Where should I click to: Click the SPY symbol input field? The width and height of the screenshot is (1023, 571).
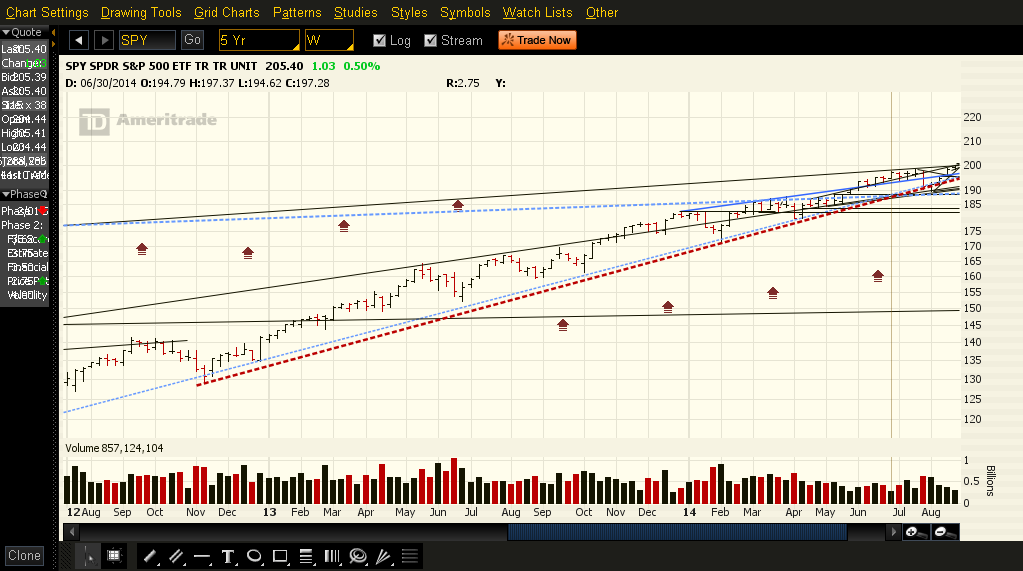(x=147, y=40)
